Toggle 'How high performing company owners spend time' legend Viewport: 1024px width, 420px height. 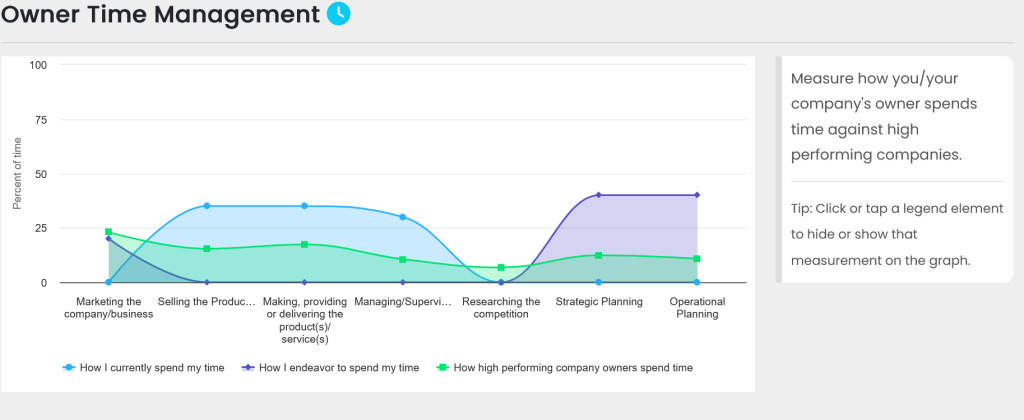pos(572,368)
